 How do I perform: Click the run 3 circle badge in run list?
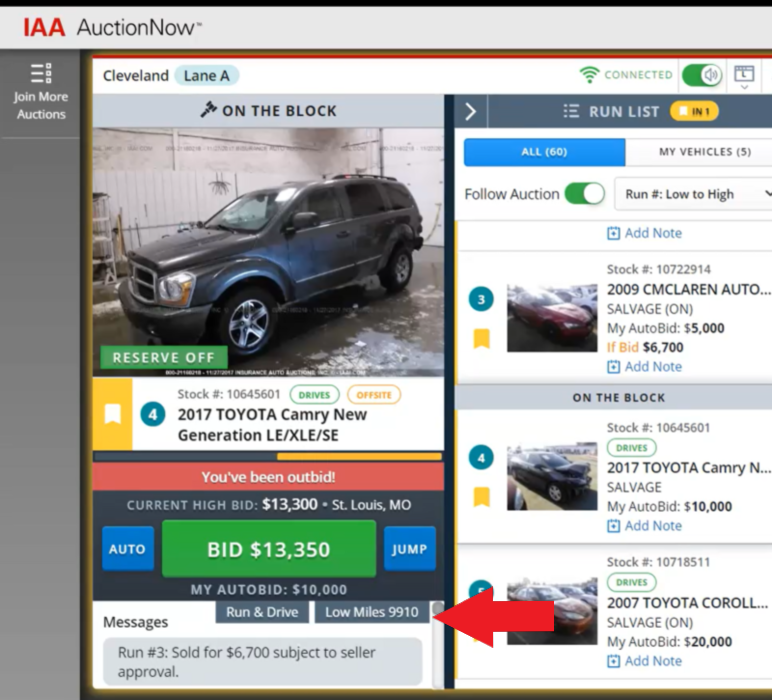481,299
